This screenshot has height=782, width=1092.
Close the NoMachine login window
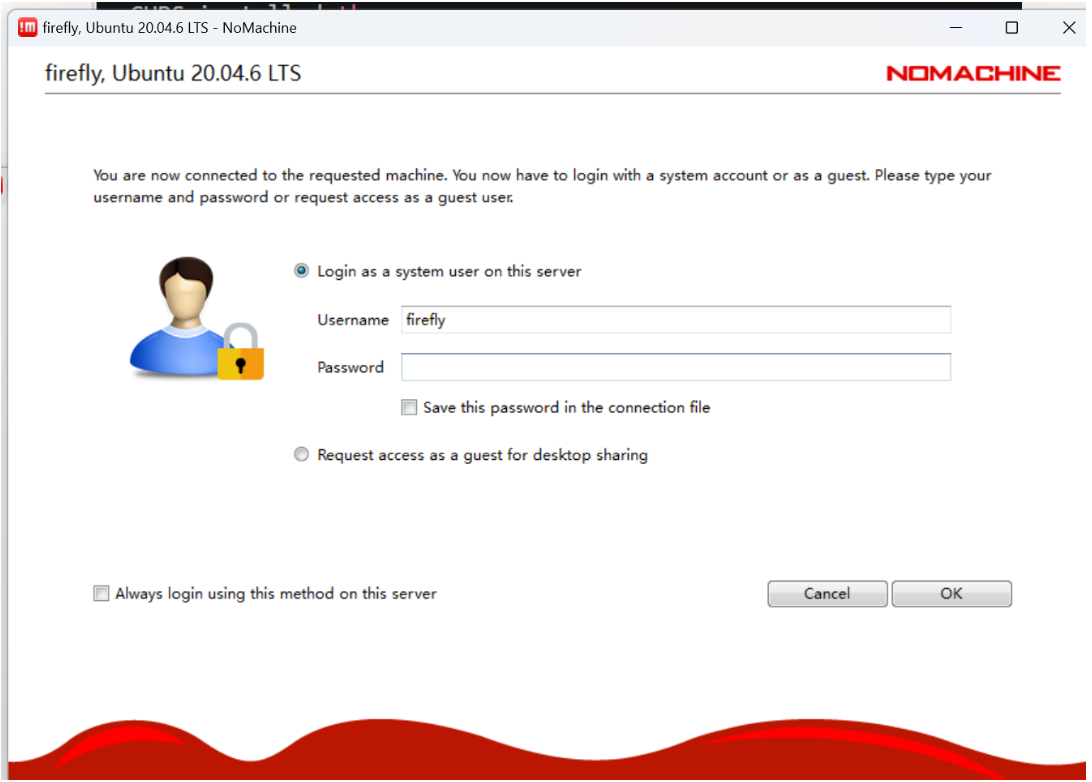(1068, 27)
